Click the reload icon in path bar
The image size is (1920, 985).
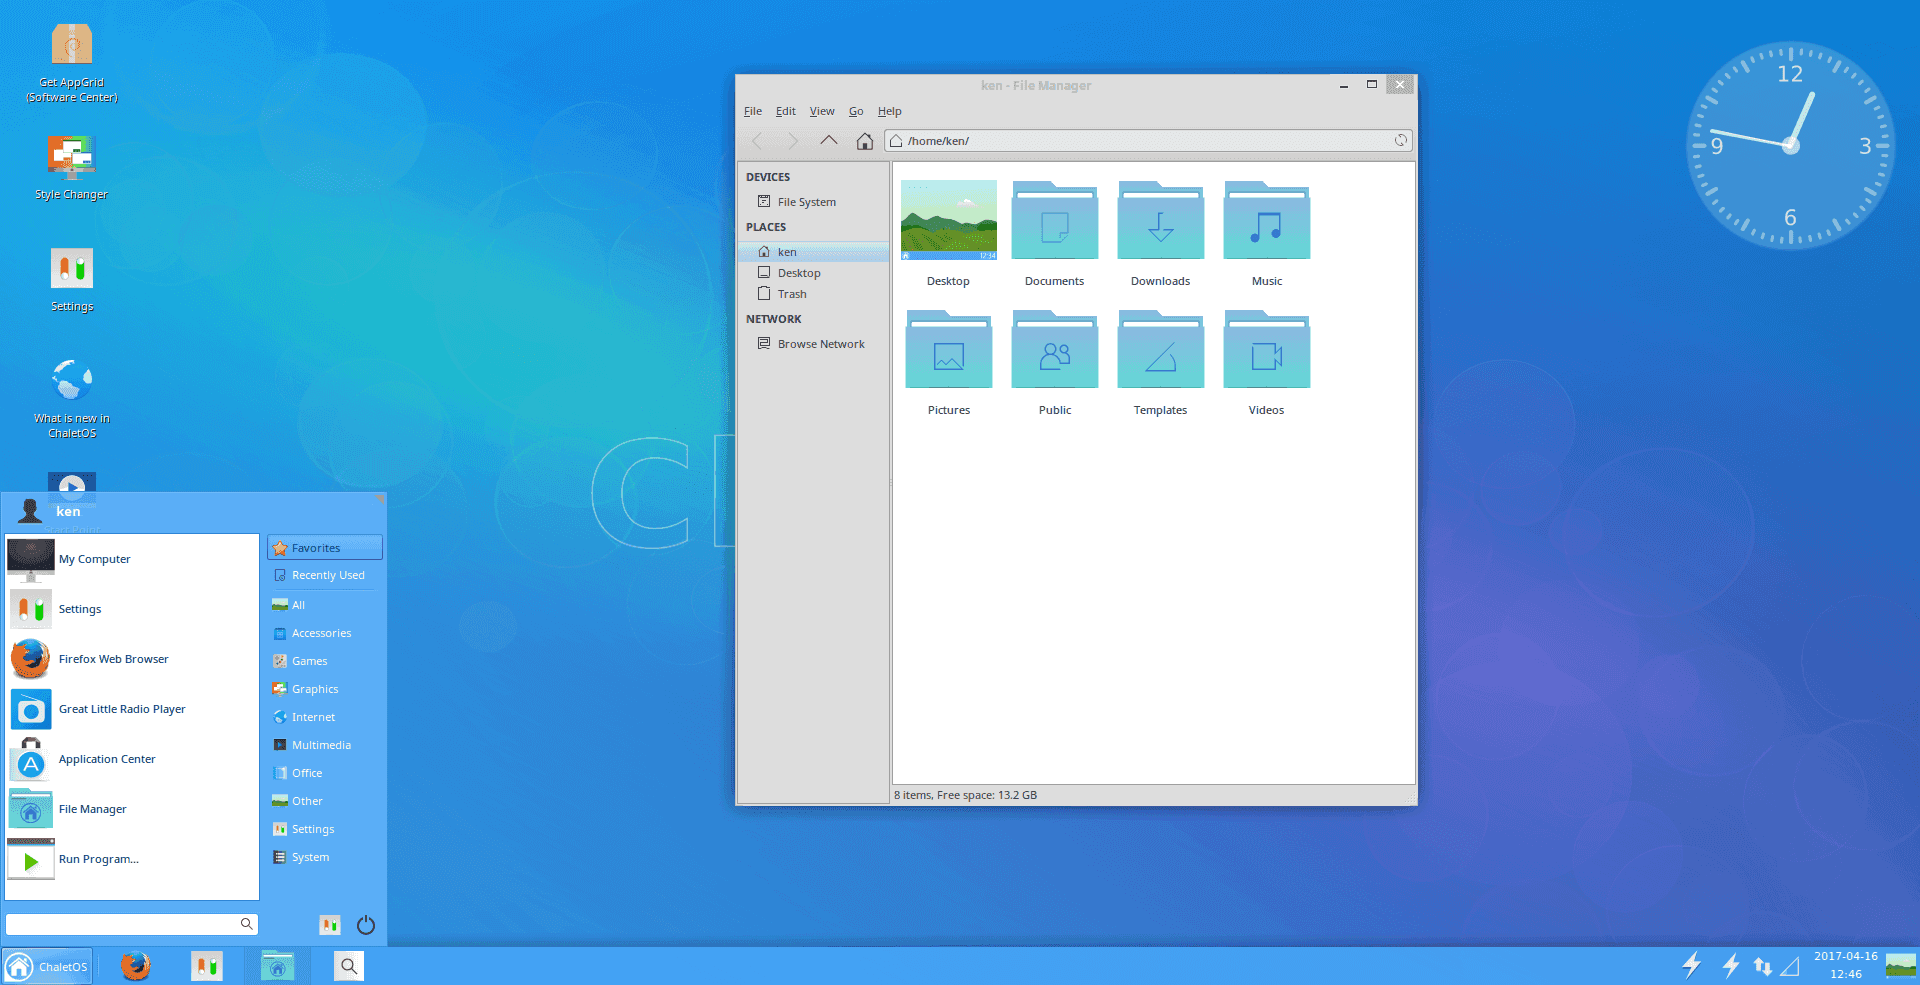(x=1400, y=141)
